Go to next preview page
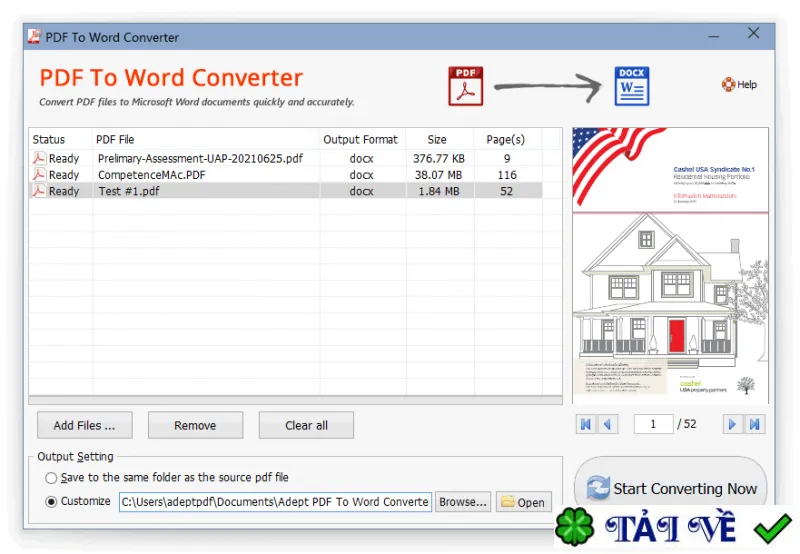The image size is (800, 554). click(733, 424)
